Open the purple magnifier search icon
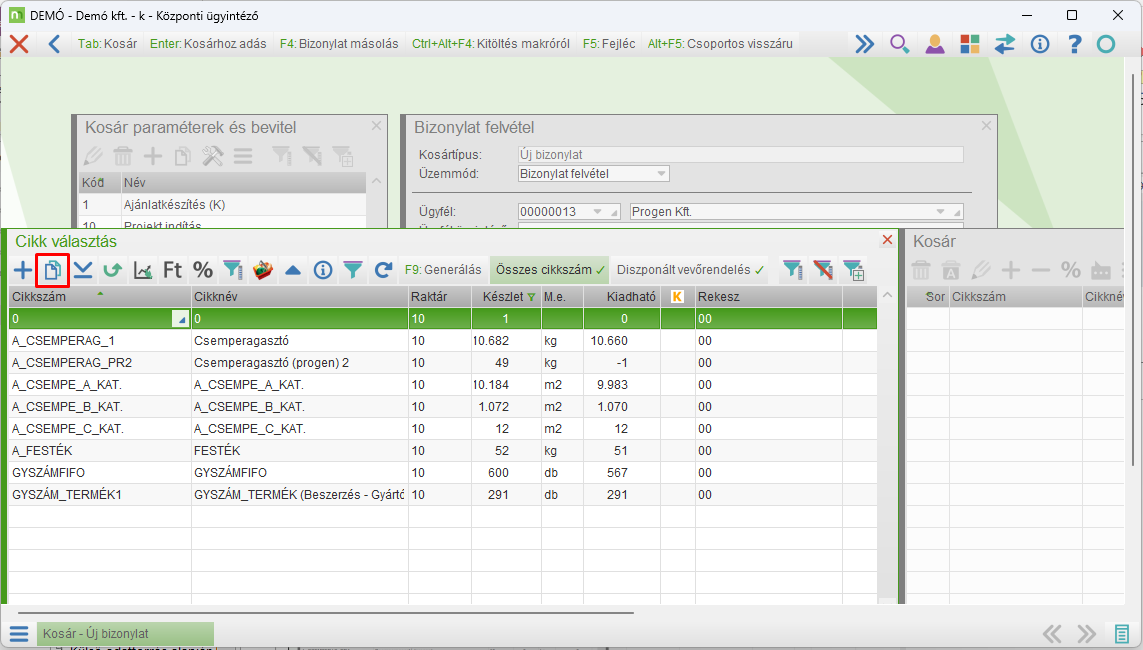Screen dimensions: 1143x650 pyautogui.click(x=899, y=44)
